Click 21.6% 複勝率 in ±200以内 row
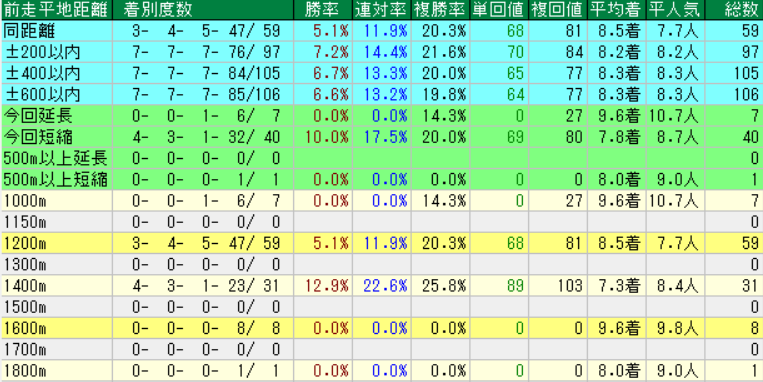The height and width of the screenshot is (382, 763). [x=445, y=52]
